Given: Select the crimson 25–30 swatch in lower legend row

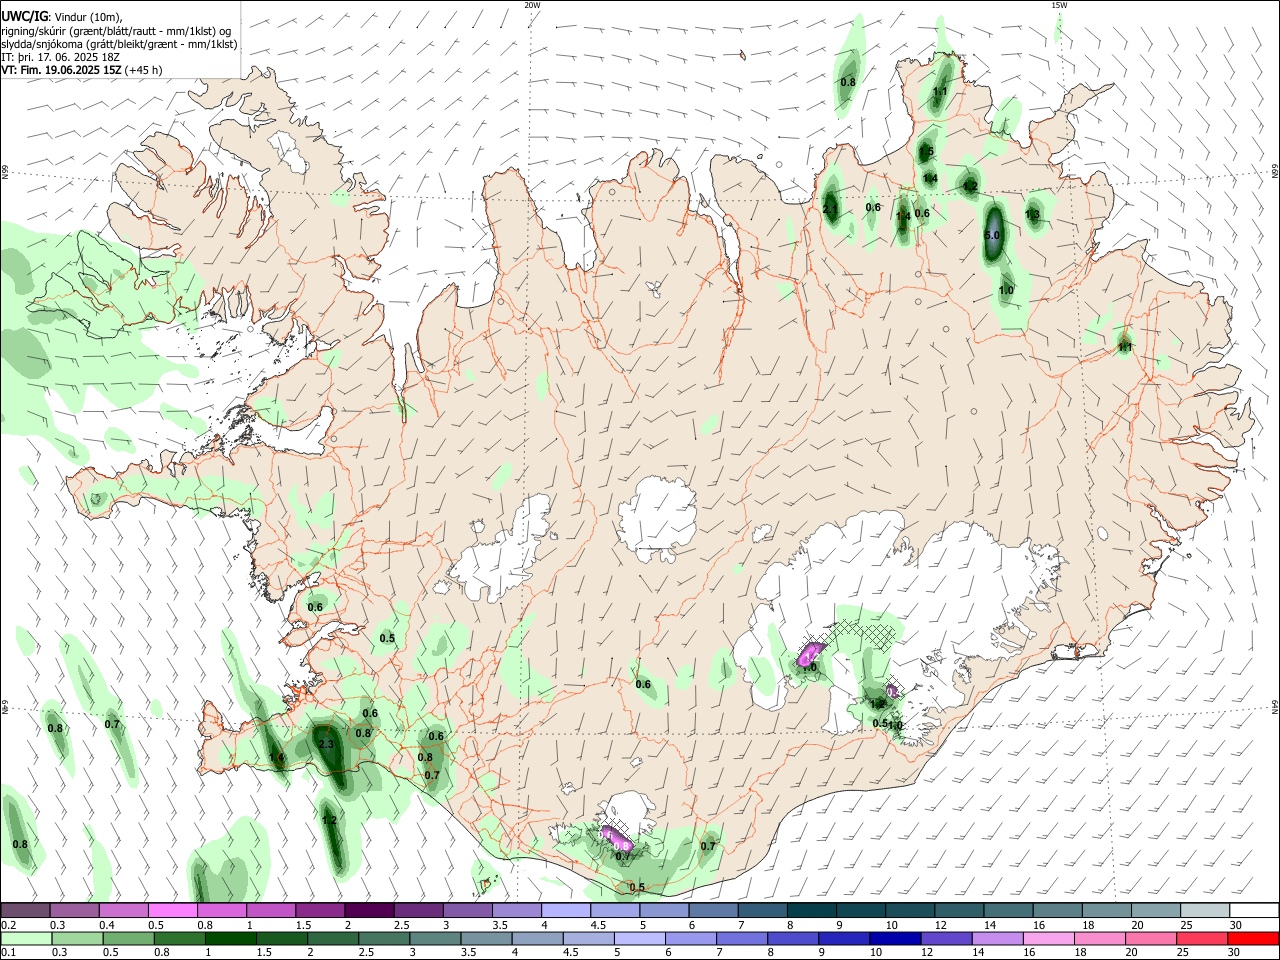Looking at the screenshot, I should click(x=1203, y=938).
